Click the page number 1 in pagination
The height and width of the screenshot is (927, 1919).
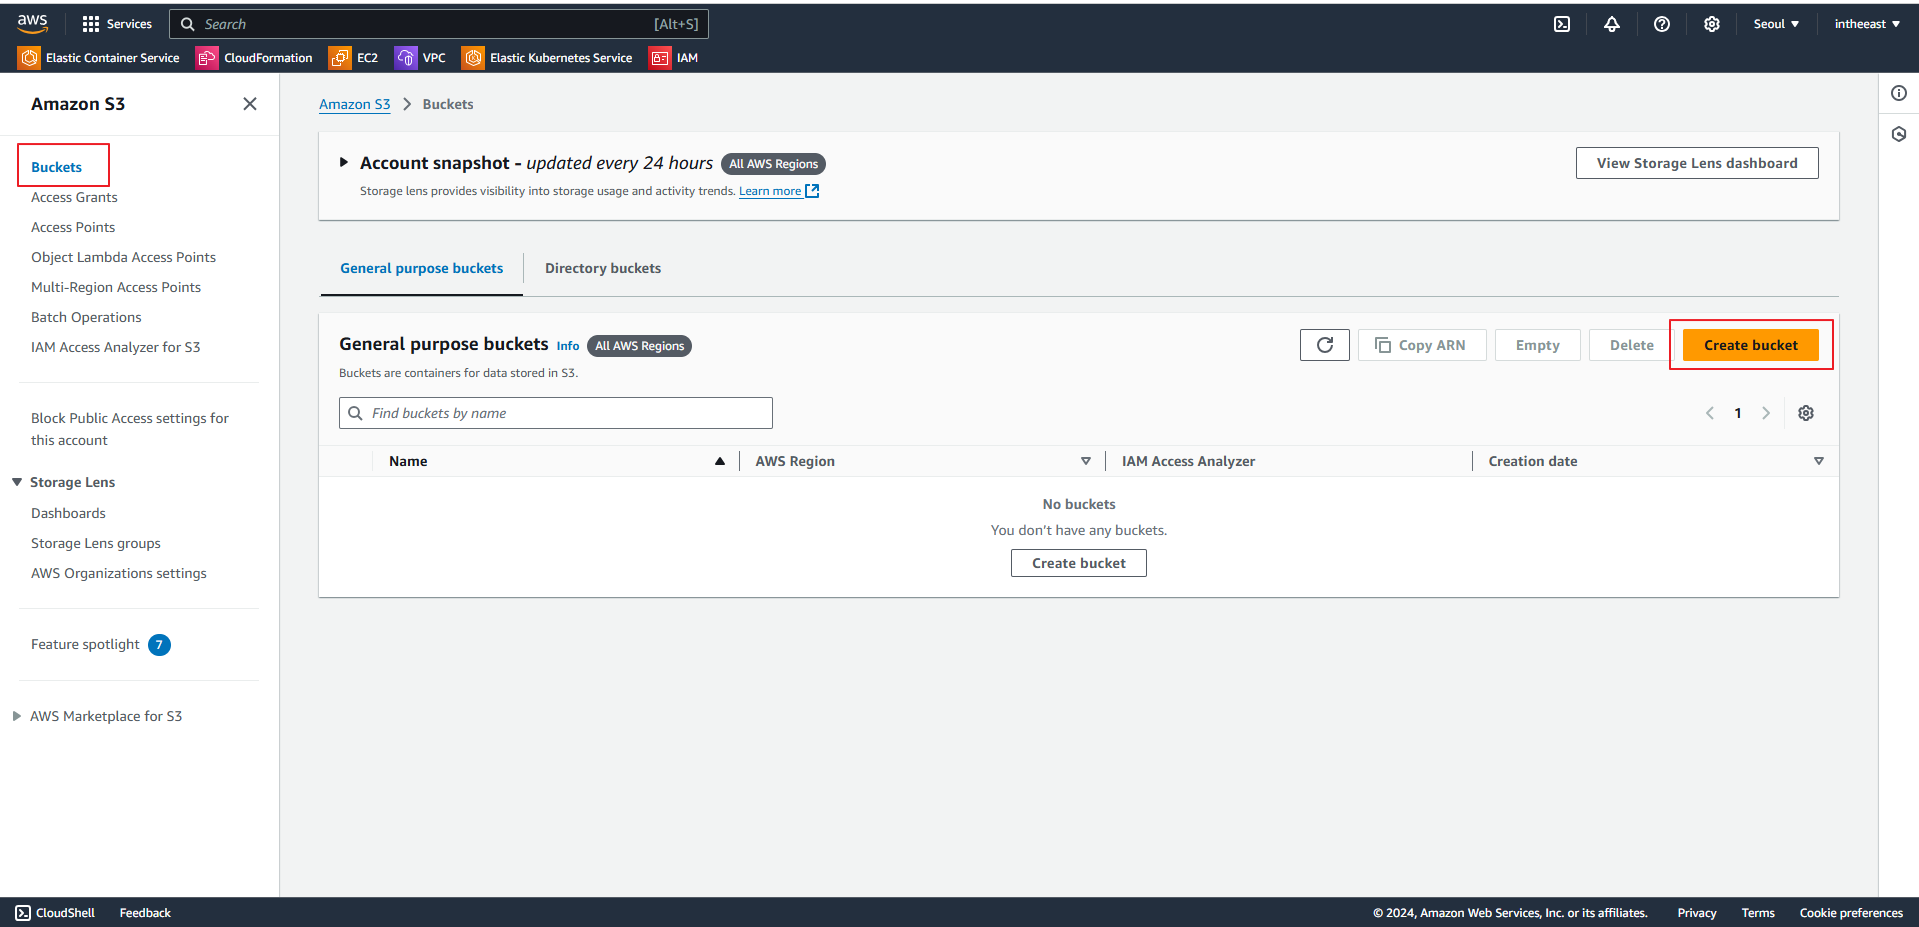coord(1738,413)
